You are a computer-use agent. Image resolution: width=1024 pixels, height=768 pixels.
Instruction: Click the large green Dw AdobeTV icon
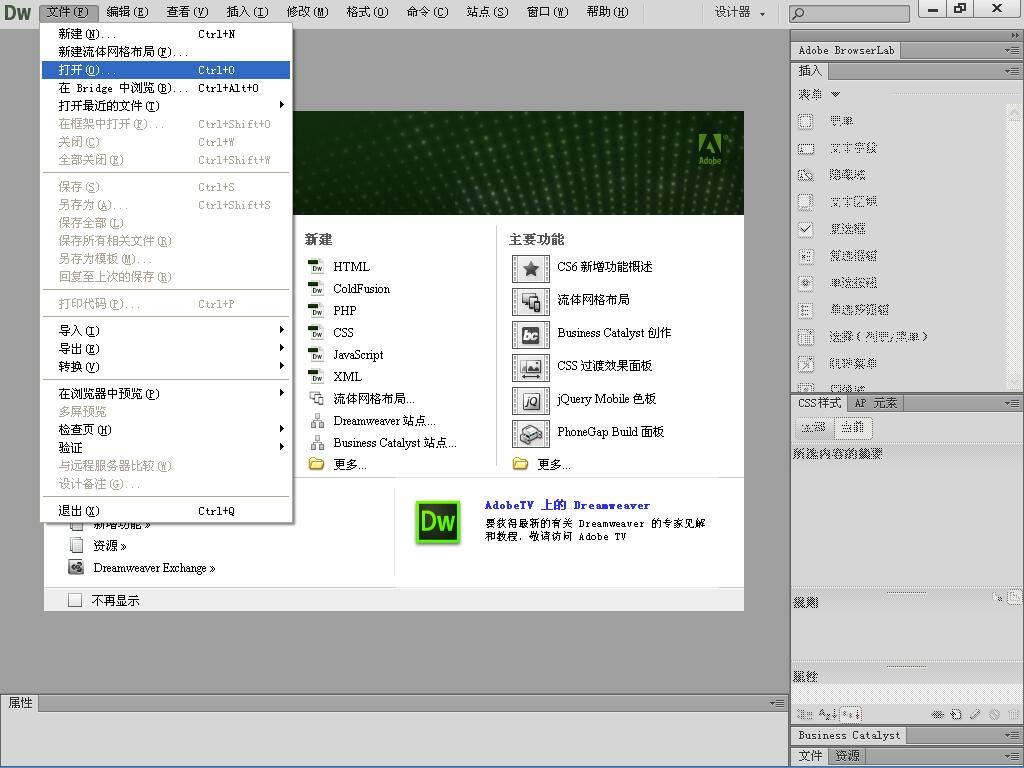click(x=438, y=522)
